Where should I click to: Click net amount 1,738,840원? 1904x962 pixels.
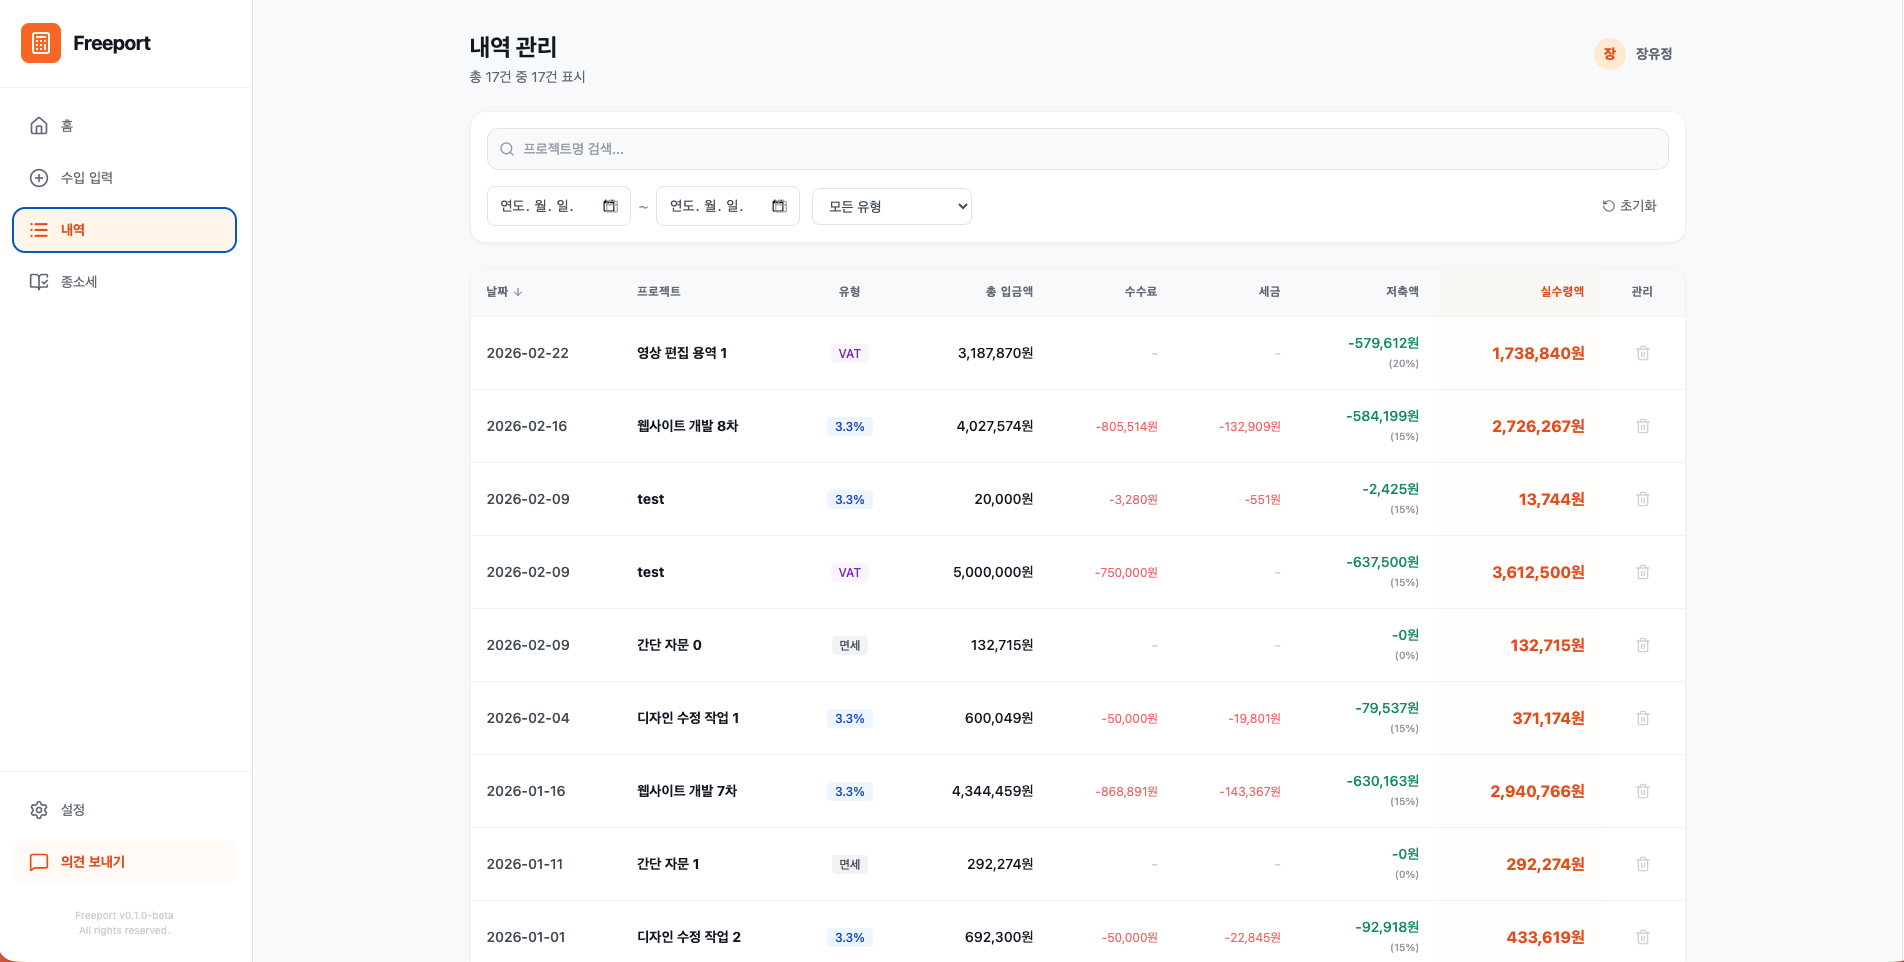tap(1538, 354)
